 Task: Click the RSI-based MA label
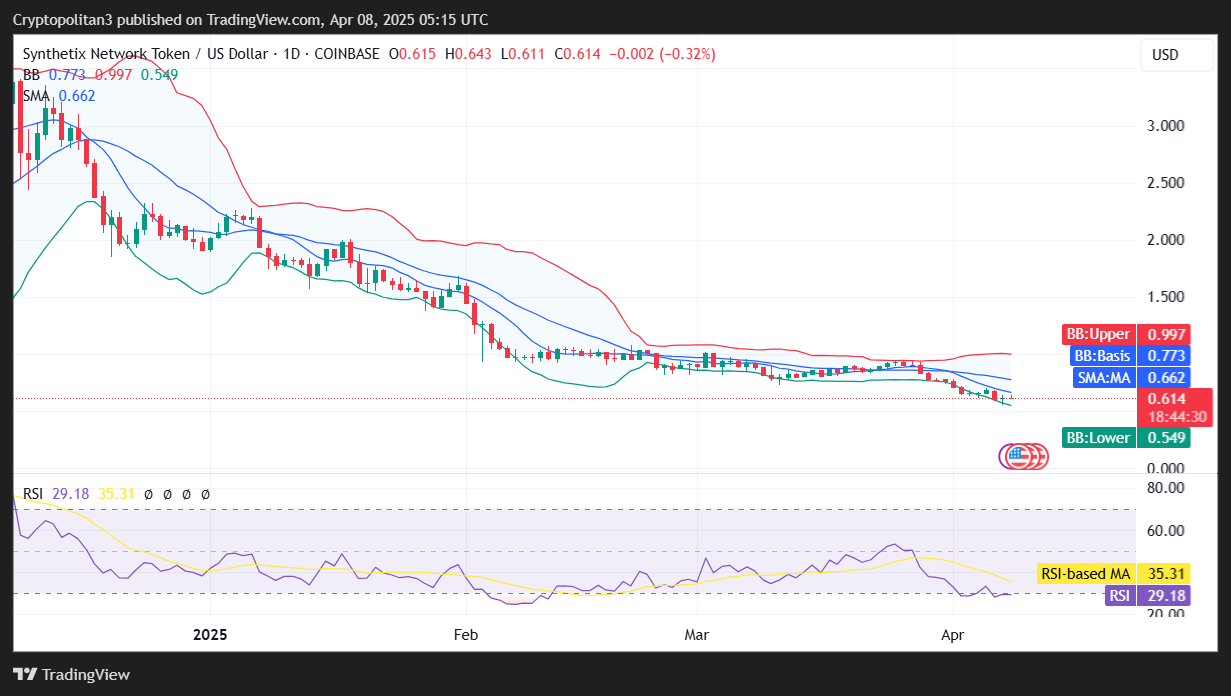[1085, 574]
